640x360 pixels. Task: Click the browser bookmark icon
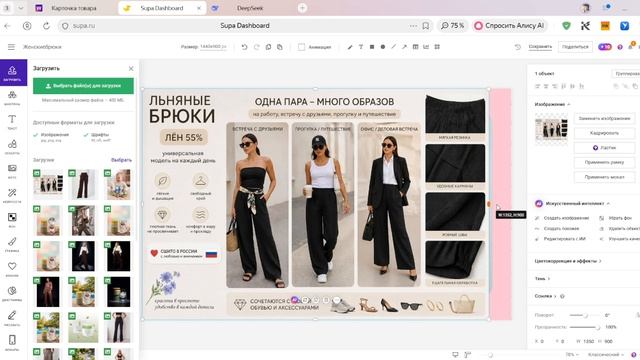tap(426, 26)
